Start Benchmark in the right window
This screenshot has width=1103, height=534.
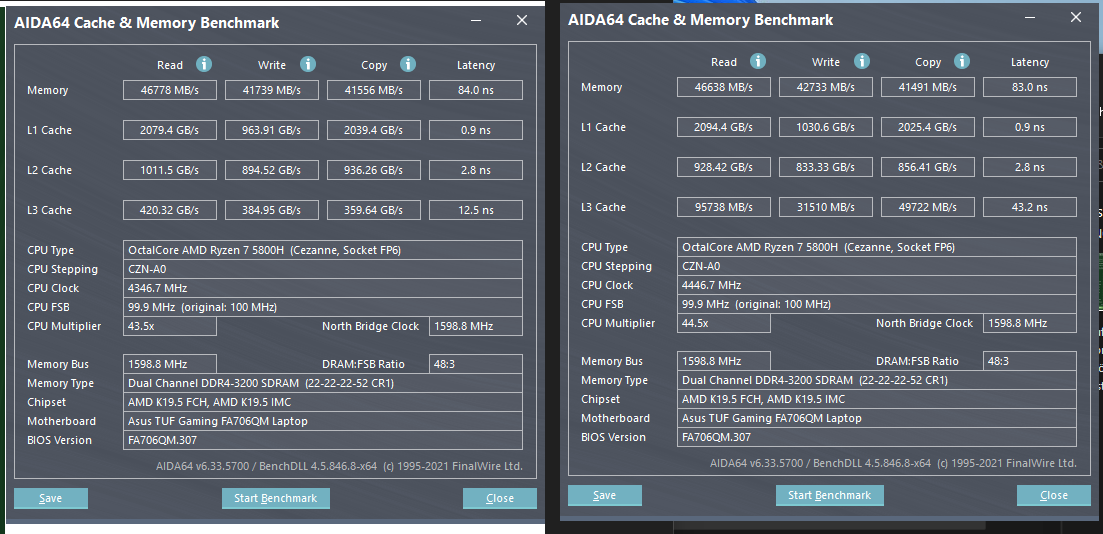pyautogui.click(x=829, y=495)
